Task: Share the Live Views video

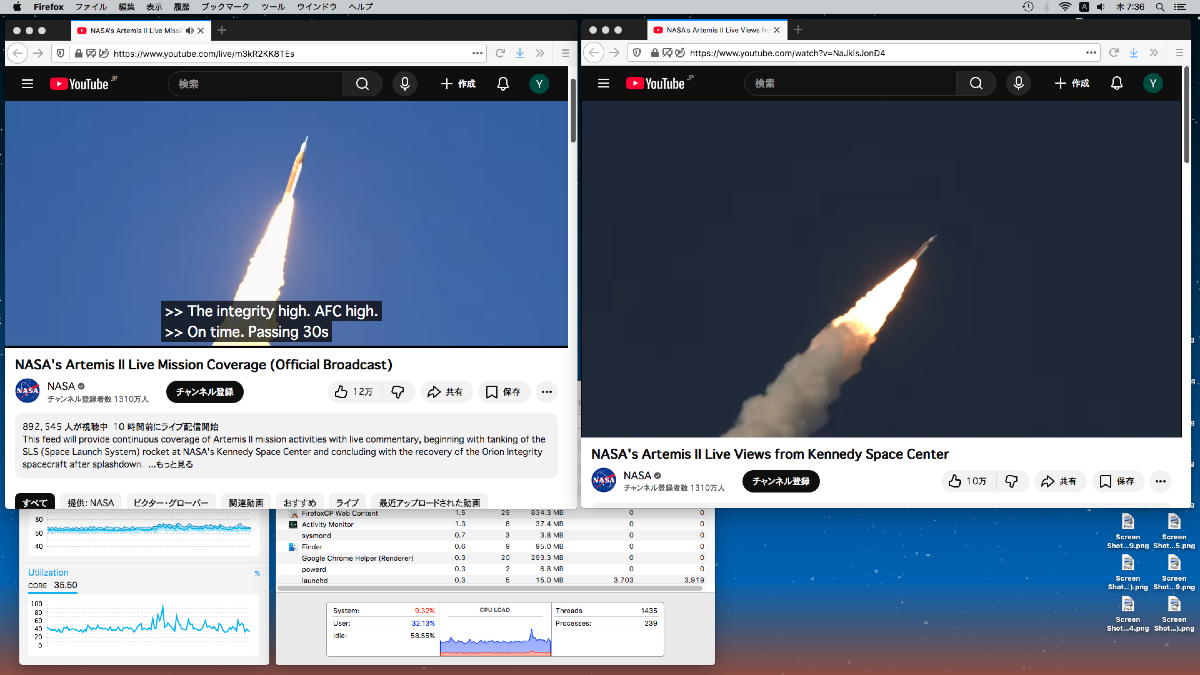Action: [1060, 481]
